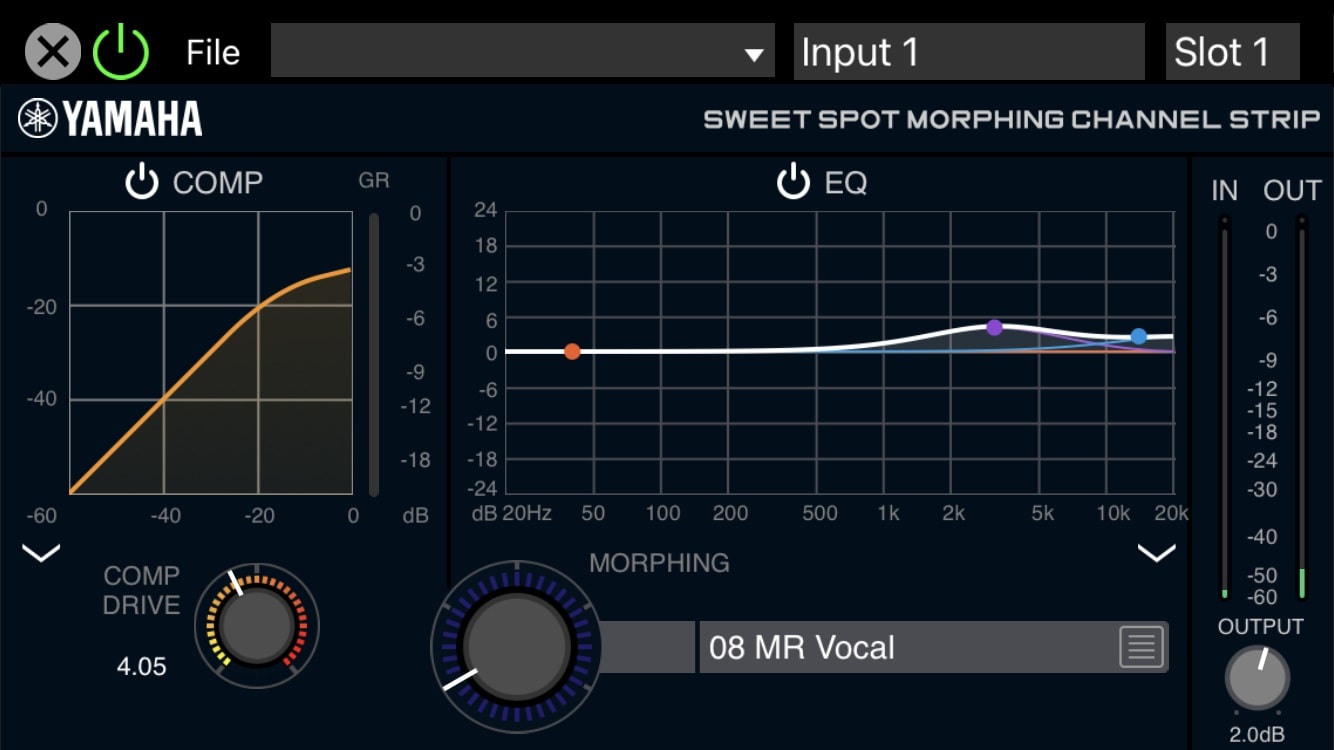Click the Input 1 field

[x=968, y=52]
